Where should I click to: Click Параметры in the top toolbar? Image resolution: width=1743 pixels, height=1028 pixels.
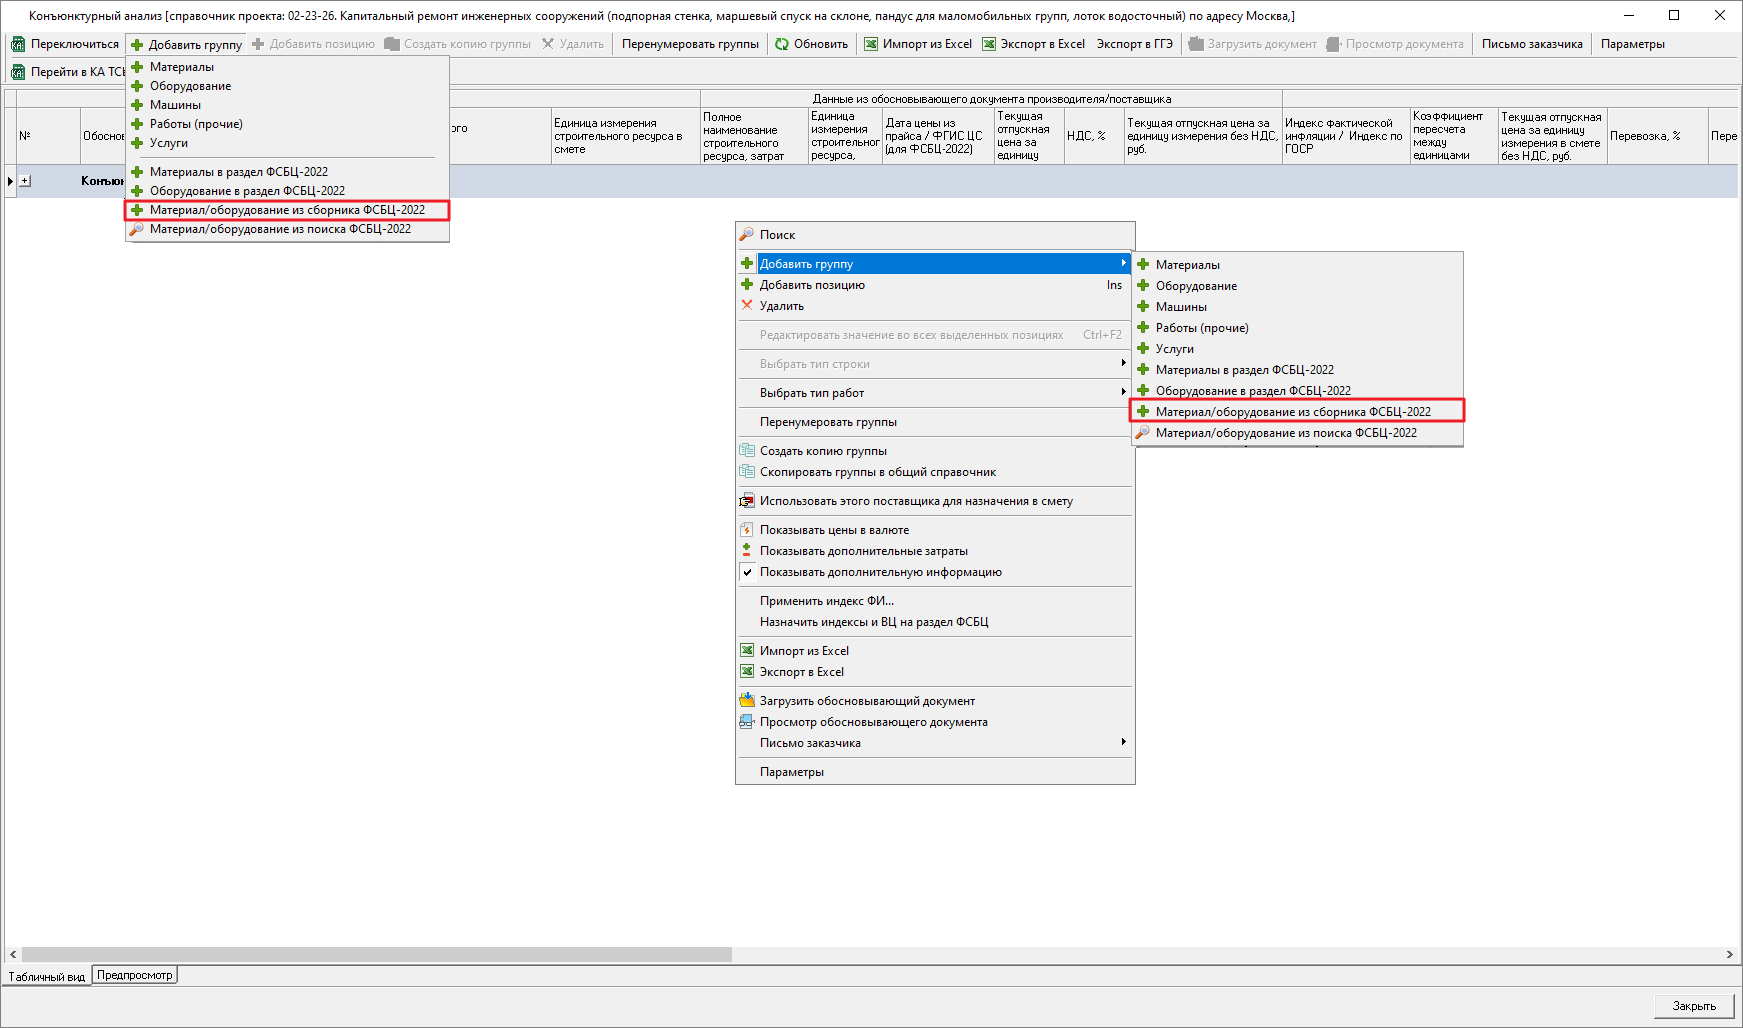coord(1632,44)
